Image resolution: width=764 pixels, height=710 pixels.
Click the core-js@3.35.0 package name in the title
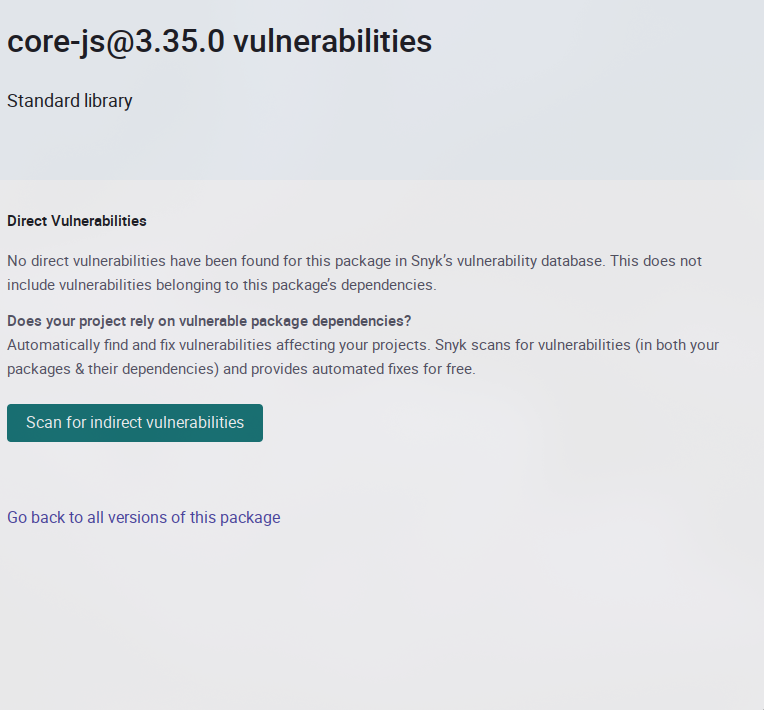(x=115, y=42)
